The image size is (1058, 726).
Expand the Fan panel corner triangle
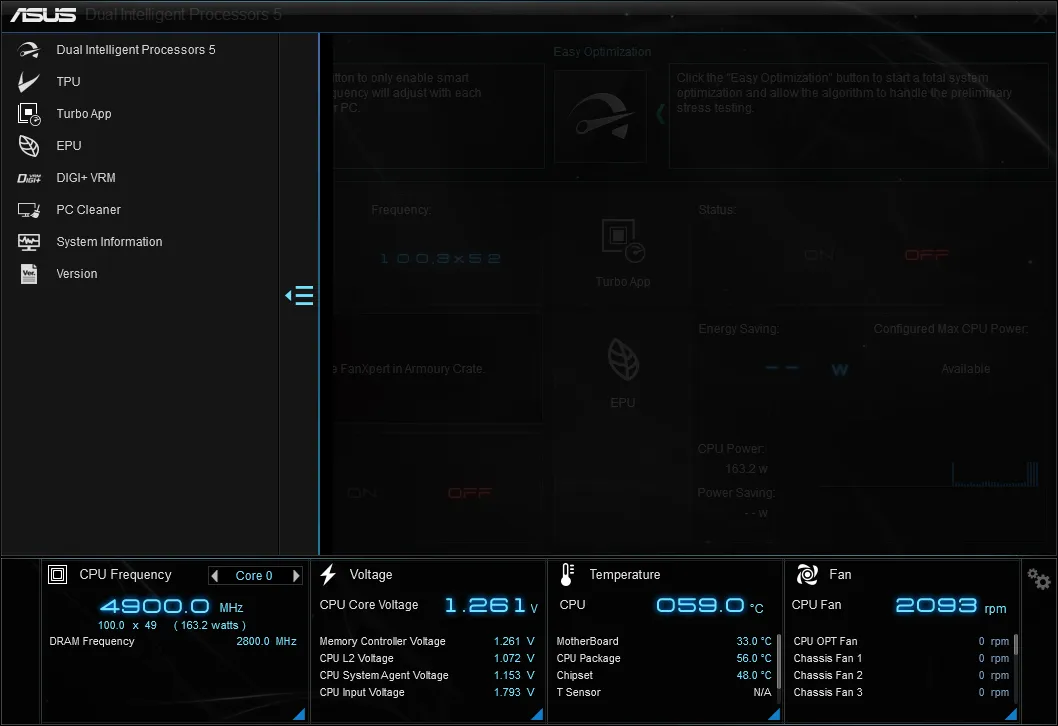coord(1011,714)
